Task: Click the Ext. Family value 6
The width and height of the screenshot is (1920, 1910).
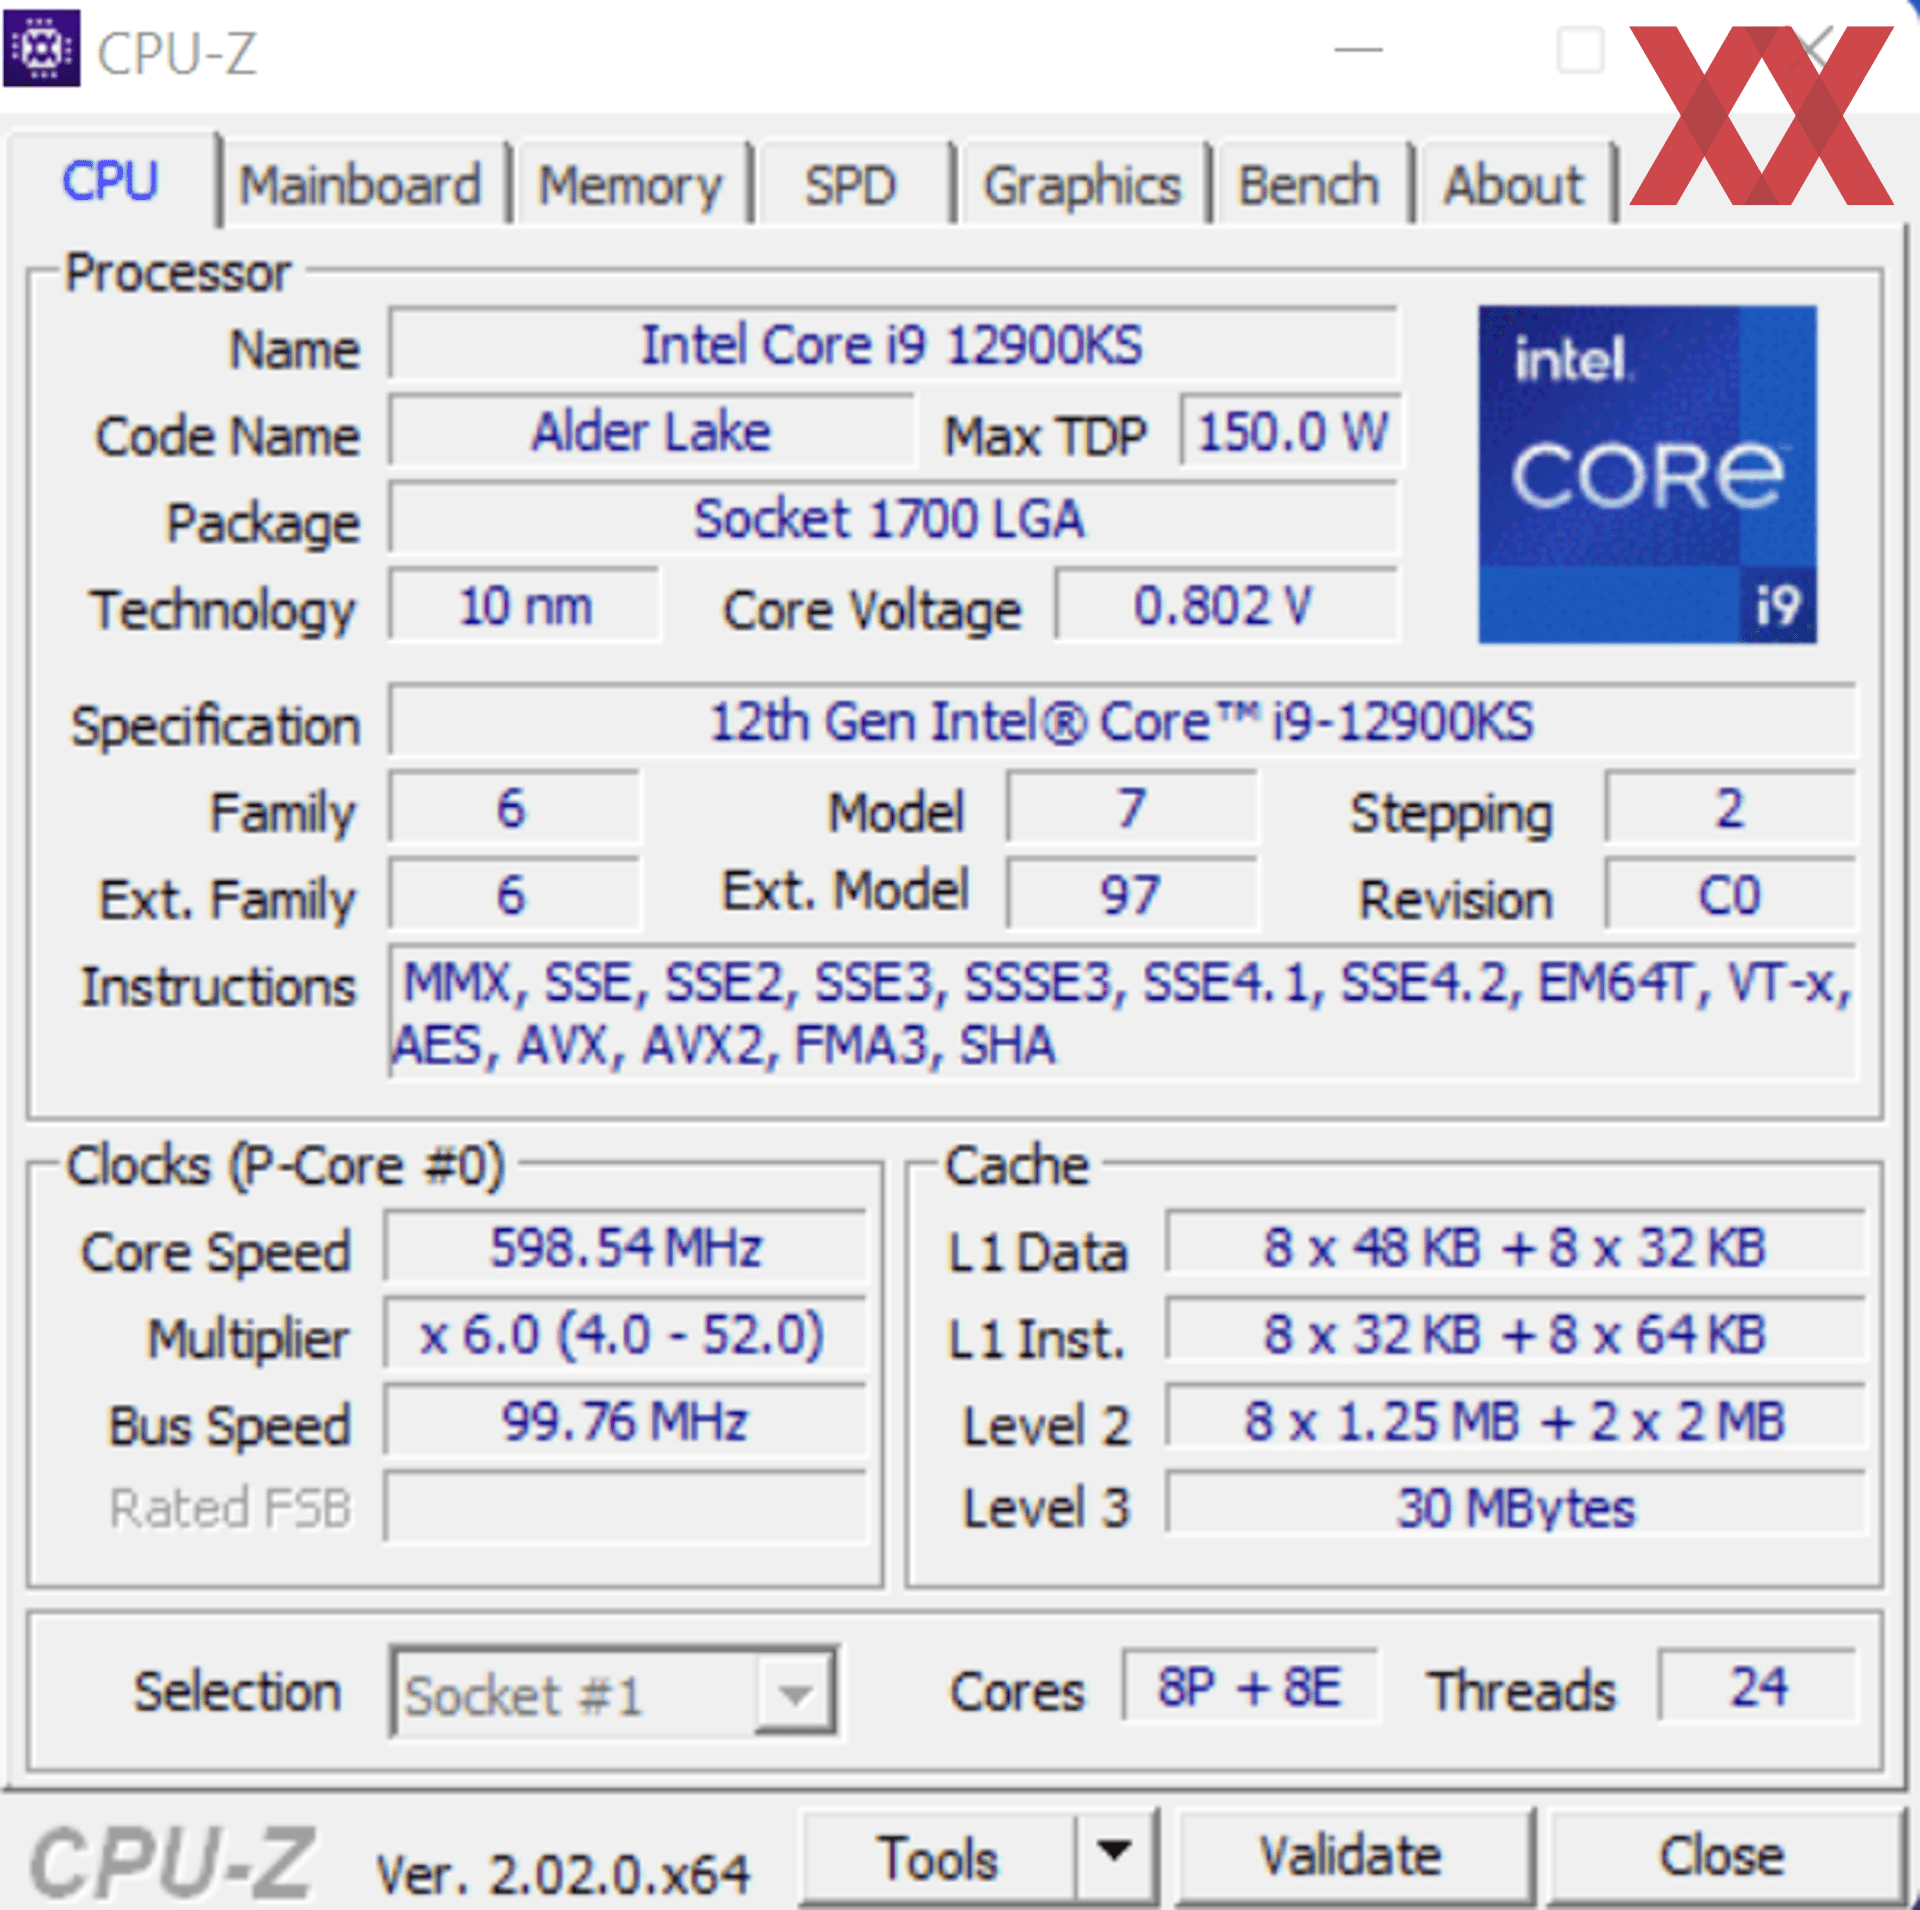Action: [x=513, y=895]
